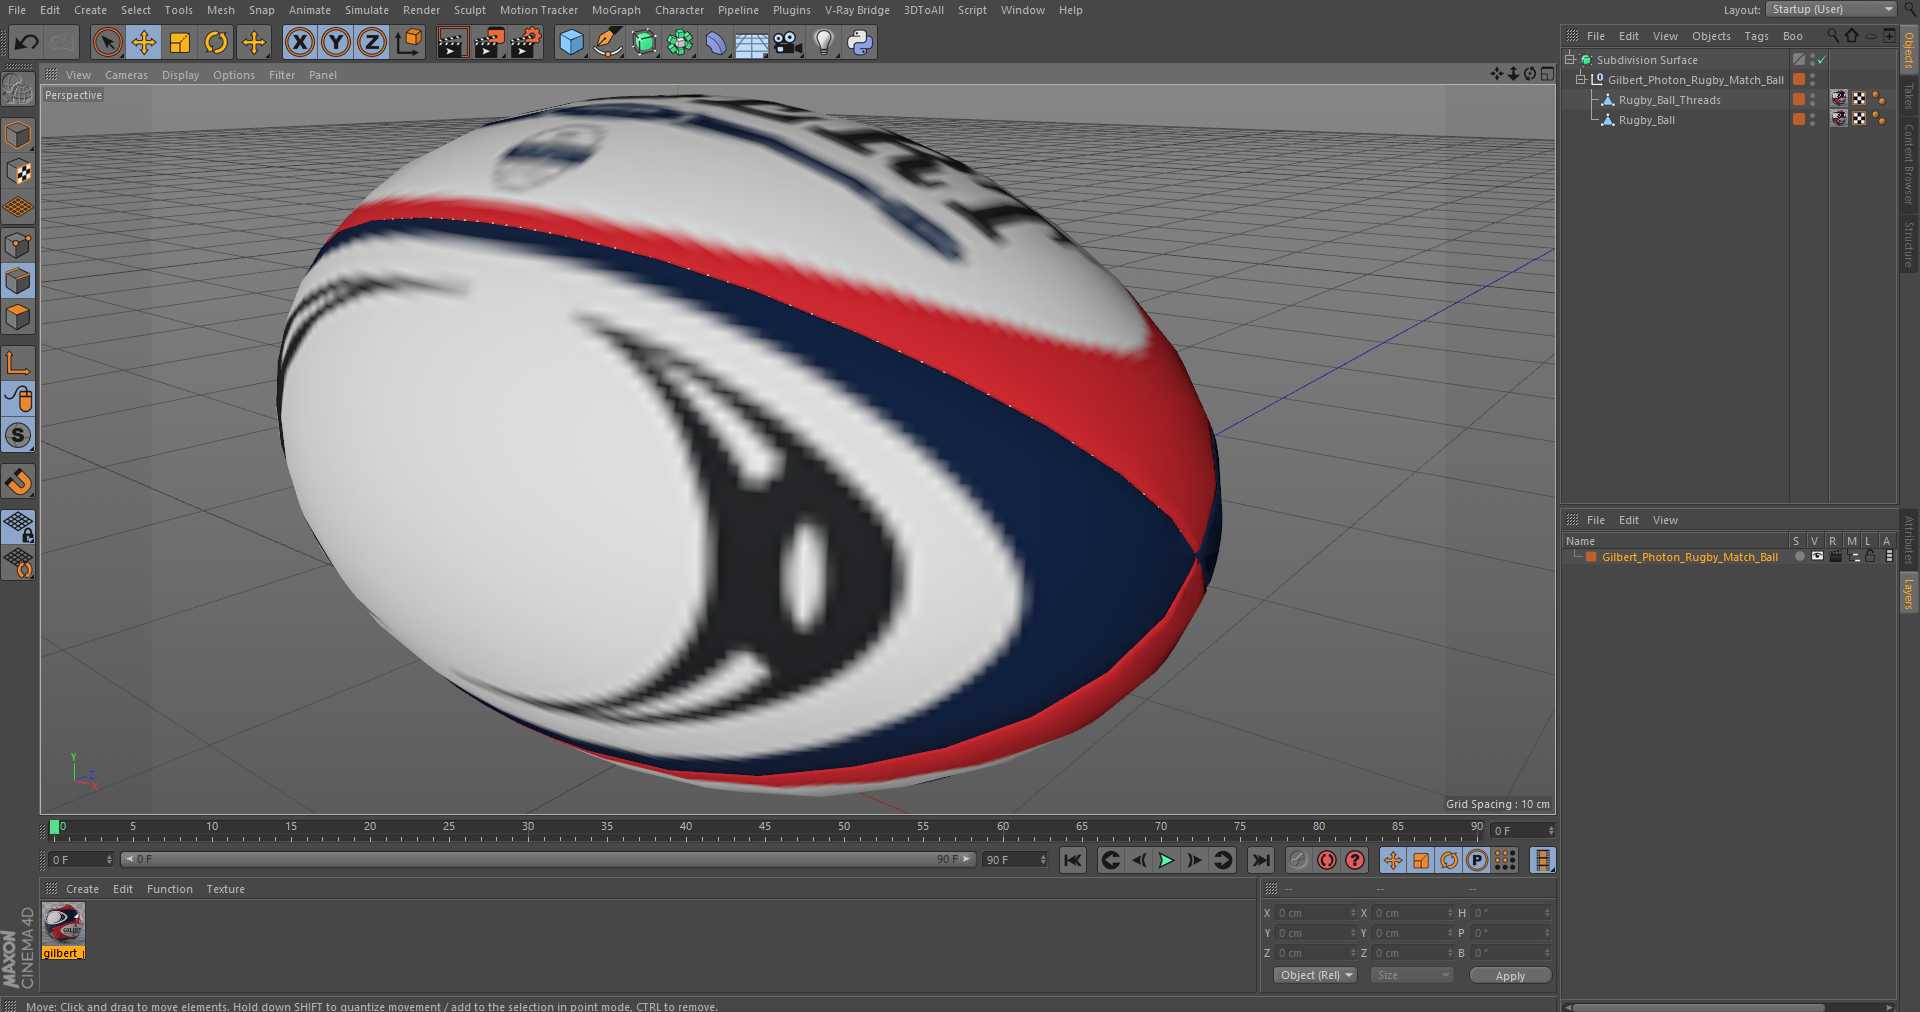
Task: Add a Light object
Action: 824,42
